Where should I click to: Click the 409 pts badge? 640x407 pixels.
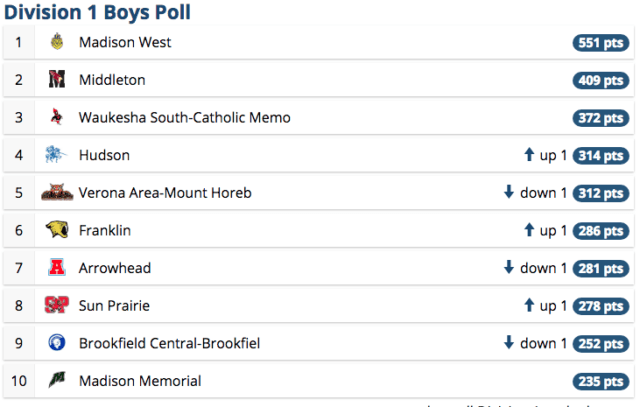point(601,80)
